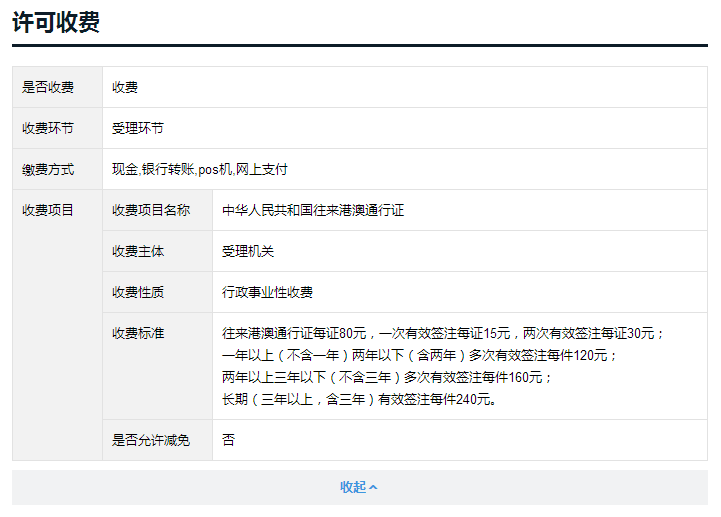This screenshot has width=721, height=517.
Task: Select the 收费标准 sub-label
Action: [138, 333]
